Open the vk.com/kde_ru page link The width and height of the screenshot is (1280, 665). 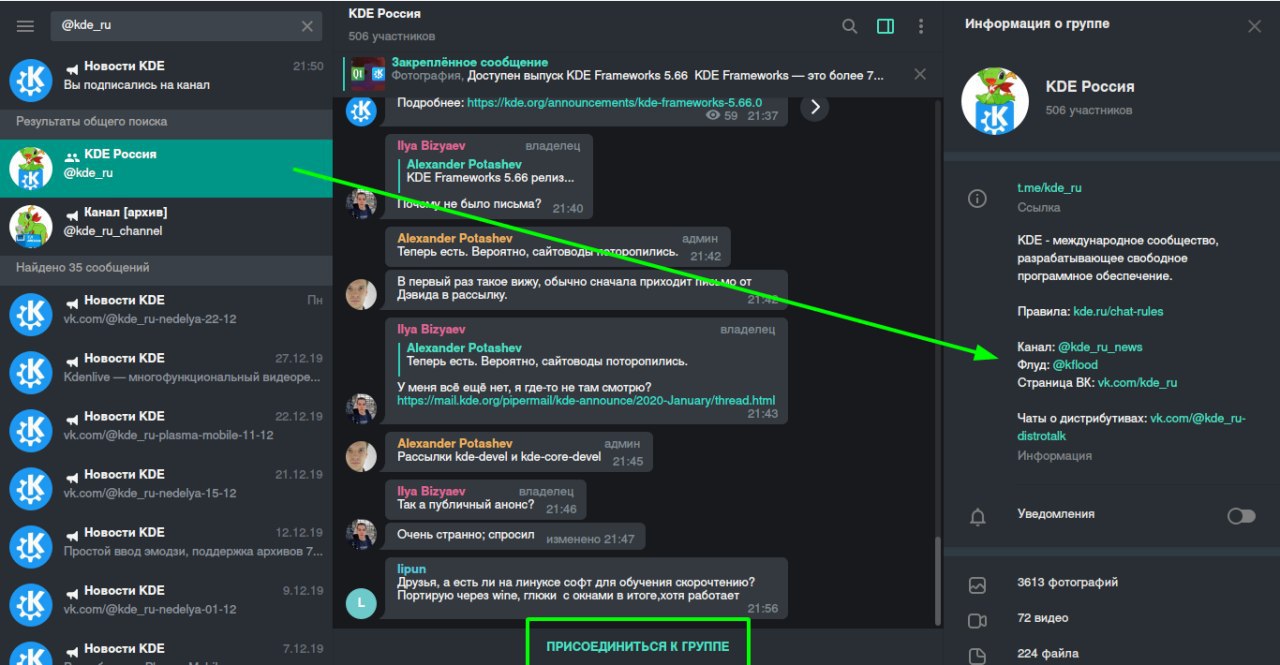pos(1137,383)
